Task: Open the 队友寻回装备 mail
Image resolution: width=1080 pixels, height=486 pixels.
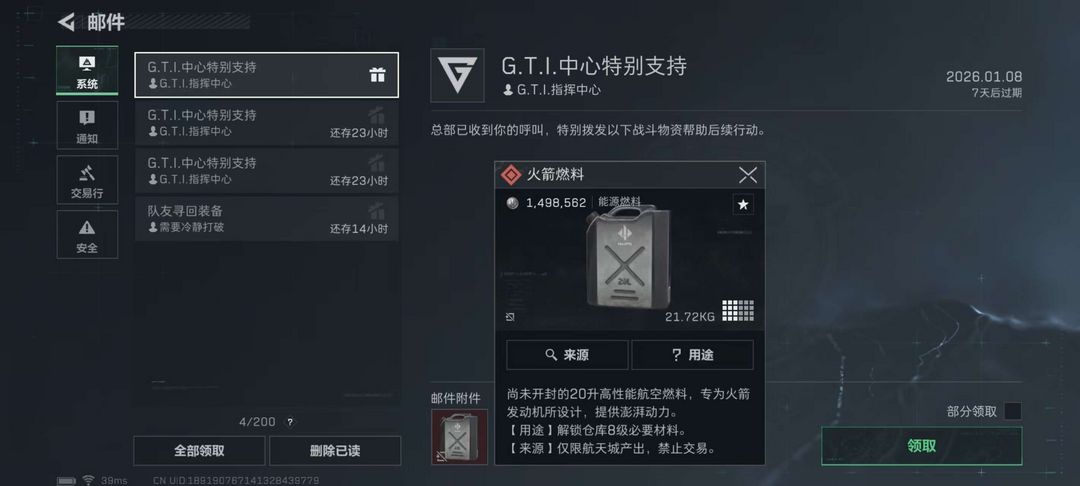Action: pos(267,219)
